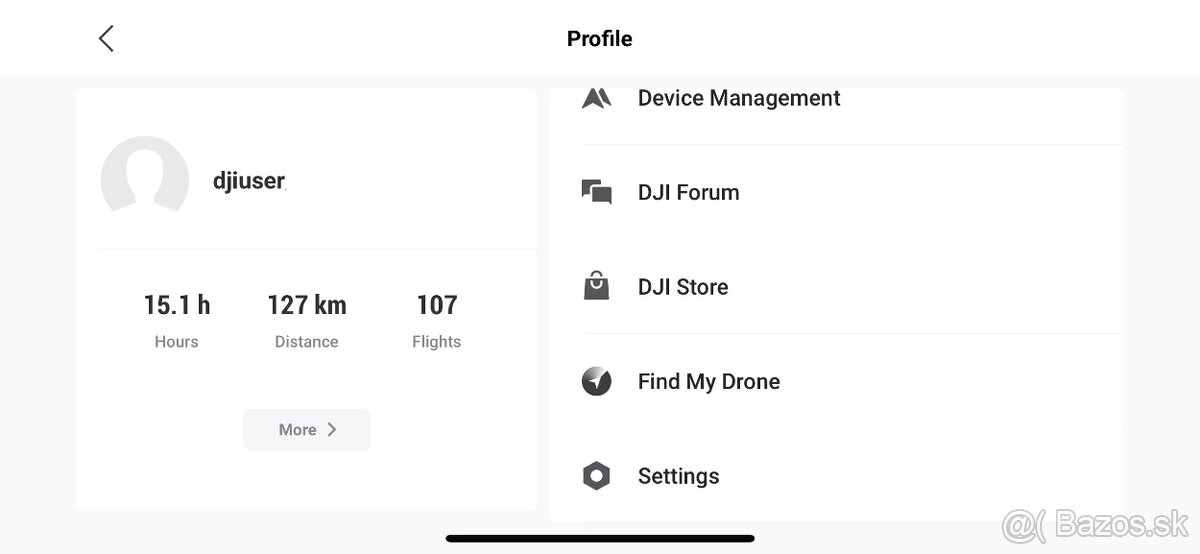The image size is (1200, 554).
Task: Go back using the back arrow
Action: (x=106, y=39)
